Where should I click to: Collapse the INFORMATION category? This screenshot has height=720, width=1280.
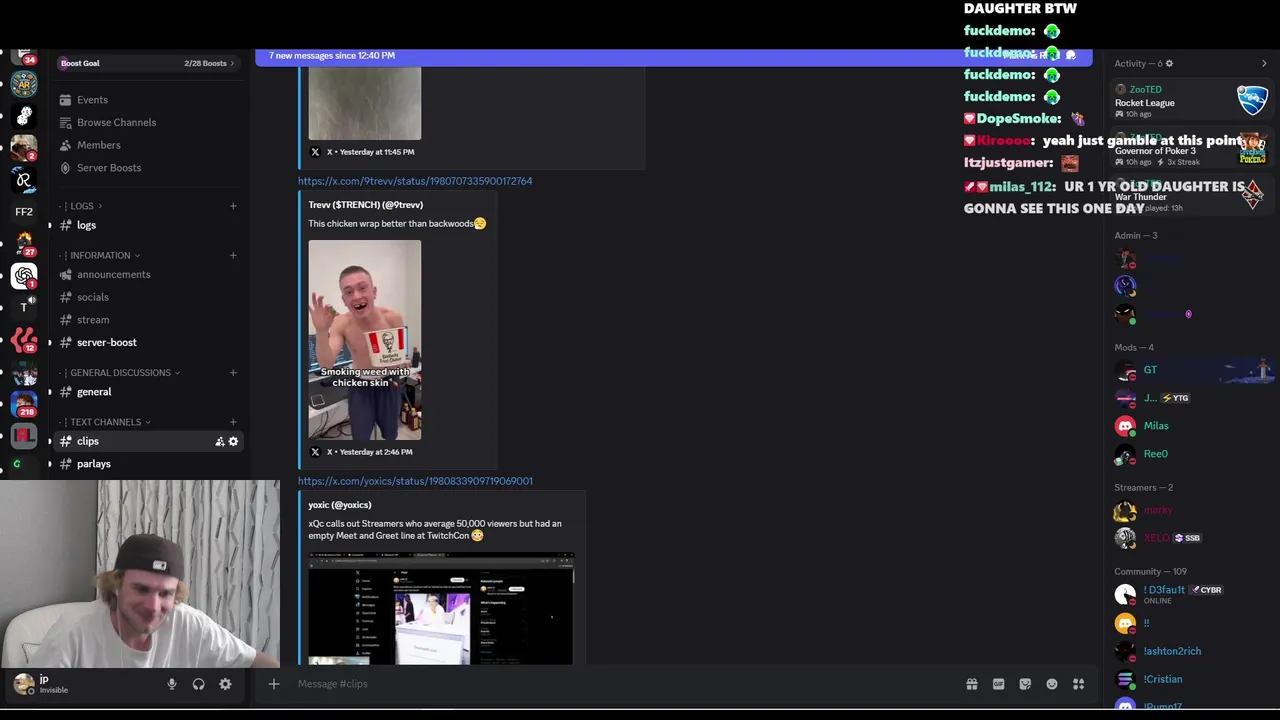click(100, 255)
